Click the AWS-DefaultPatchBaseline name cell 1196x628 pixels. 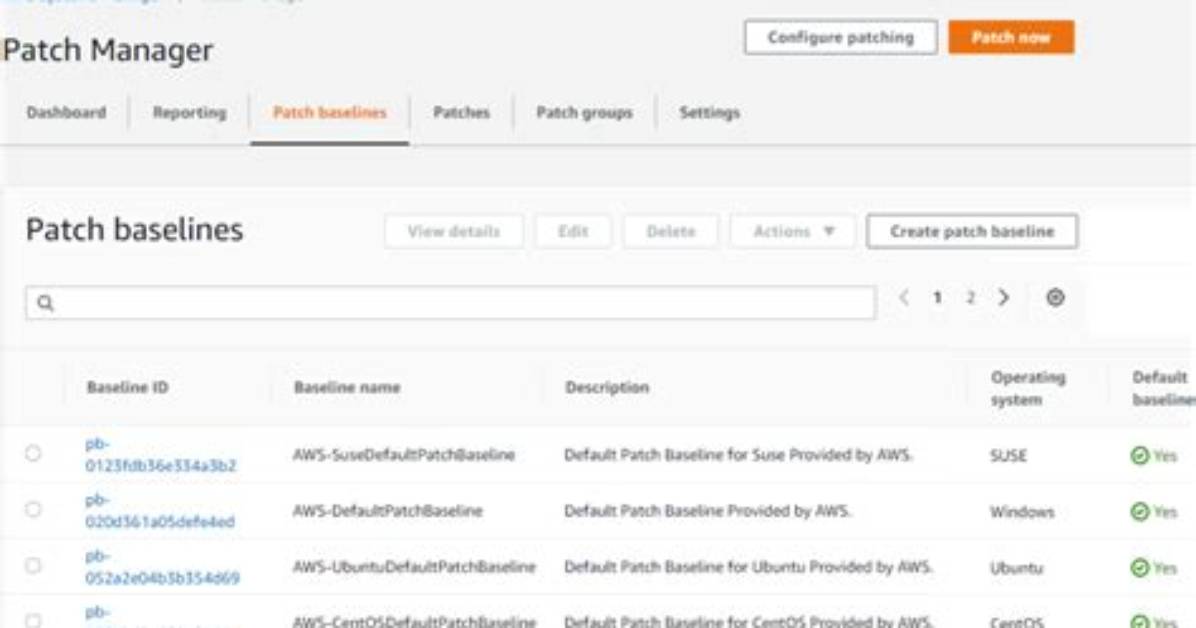click(x=387, y=511)
